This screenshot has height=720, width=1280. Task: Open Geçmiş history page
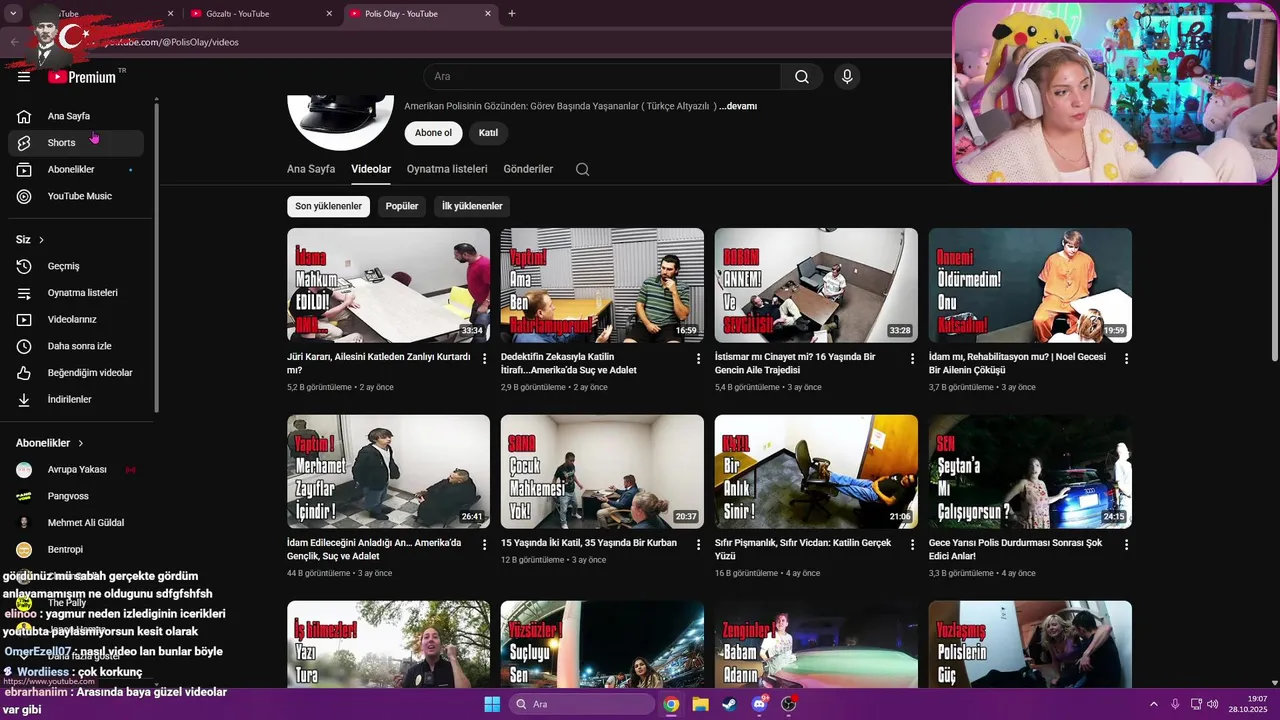(76, 266)
